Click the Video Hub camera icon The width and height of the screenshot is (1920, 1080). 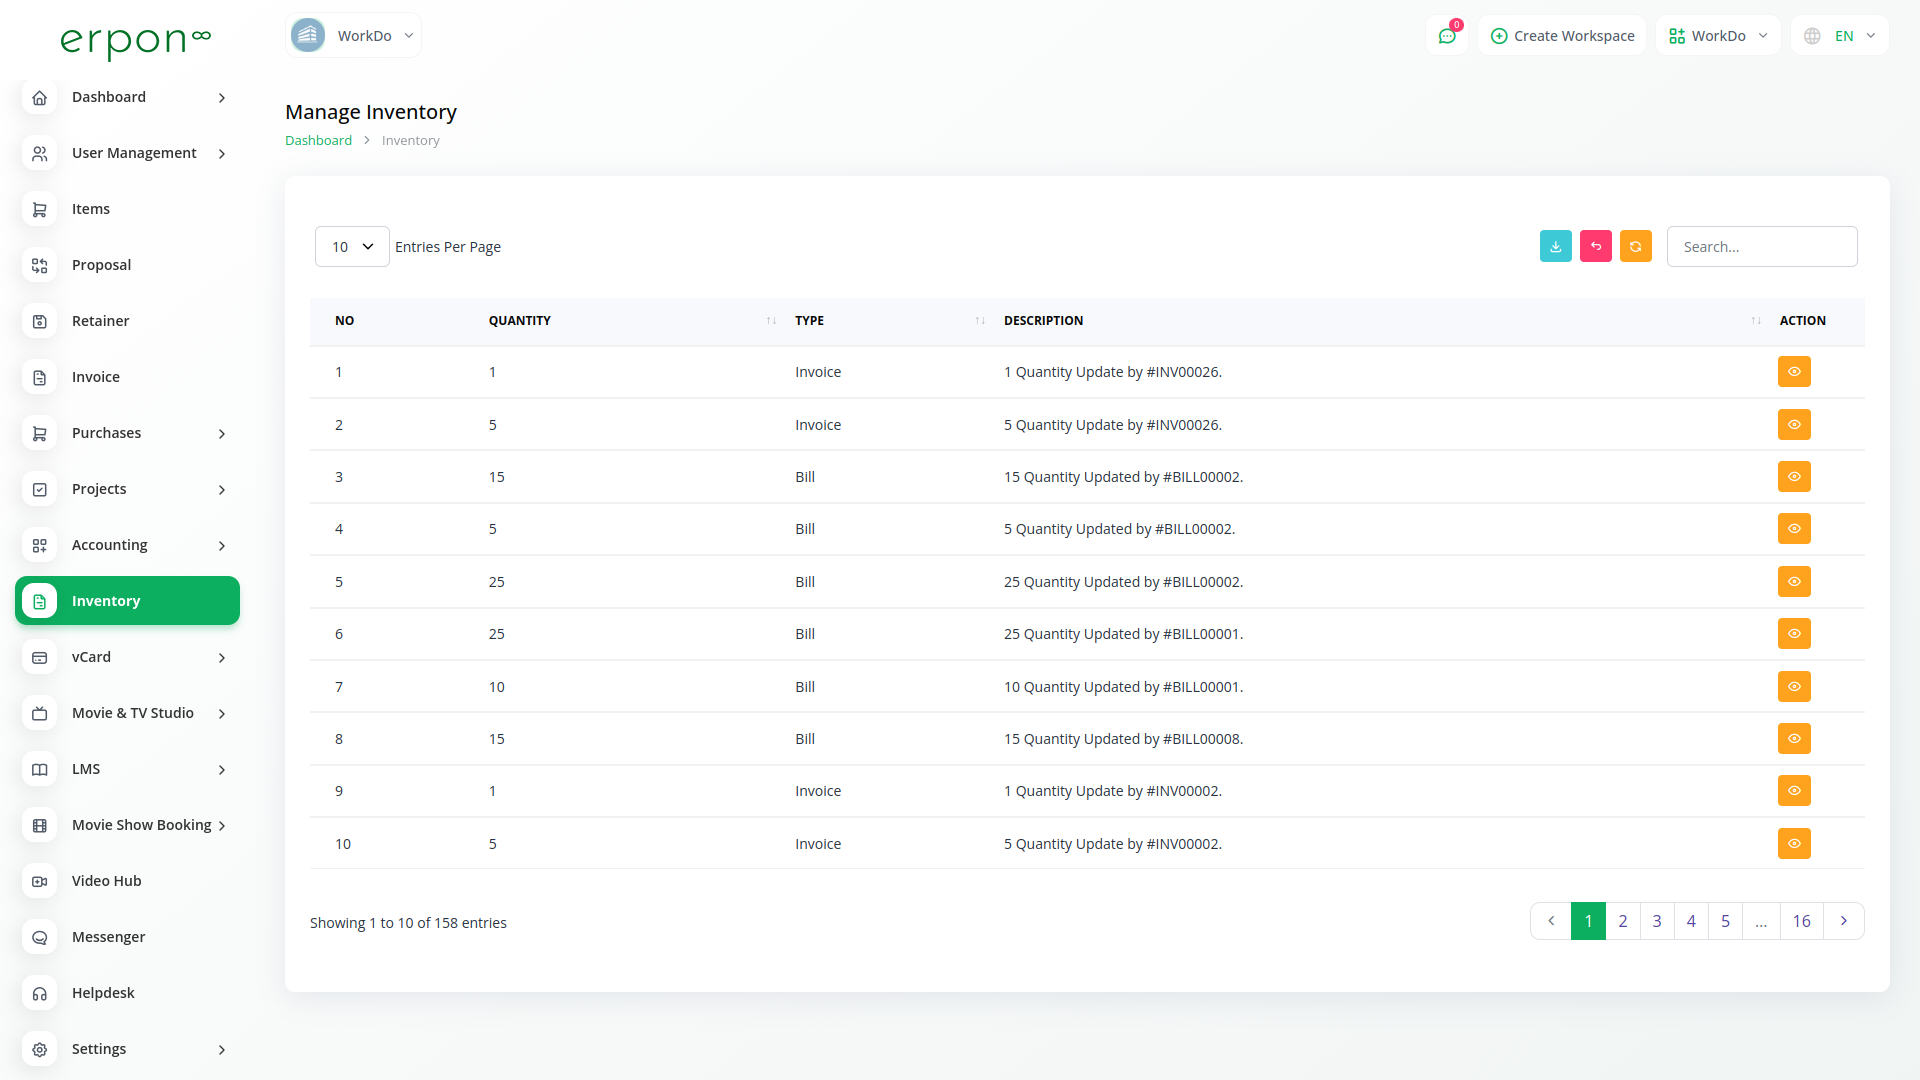click(39, 881)
